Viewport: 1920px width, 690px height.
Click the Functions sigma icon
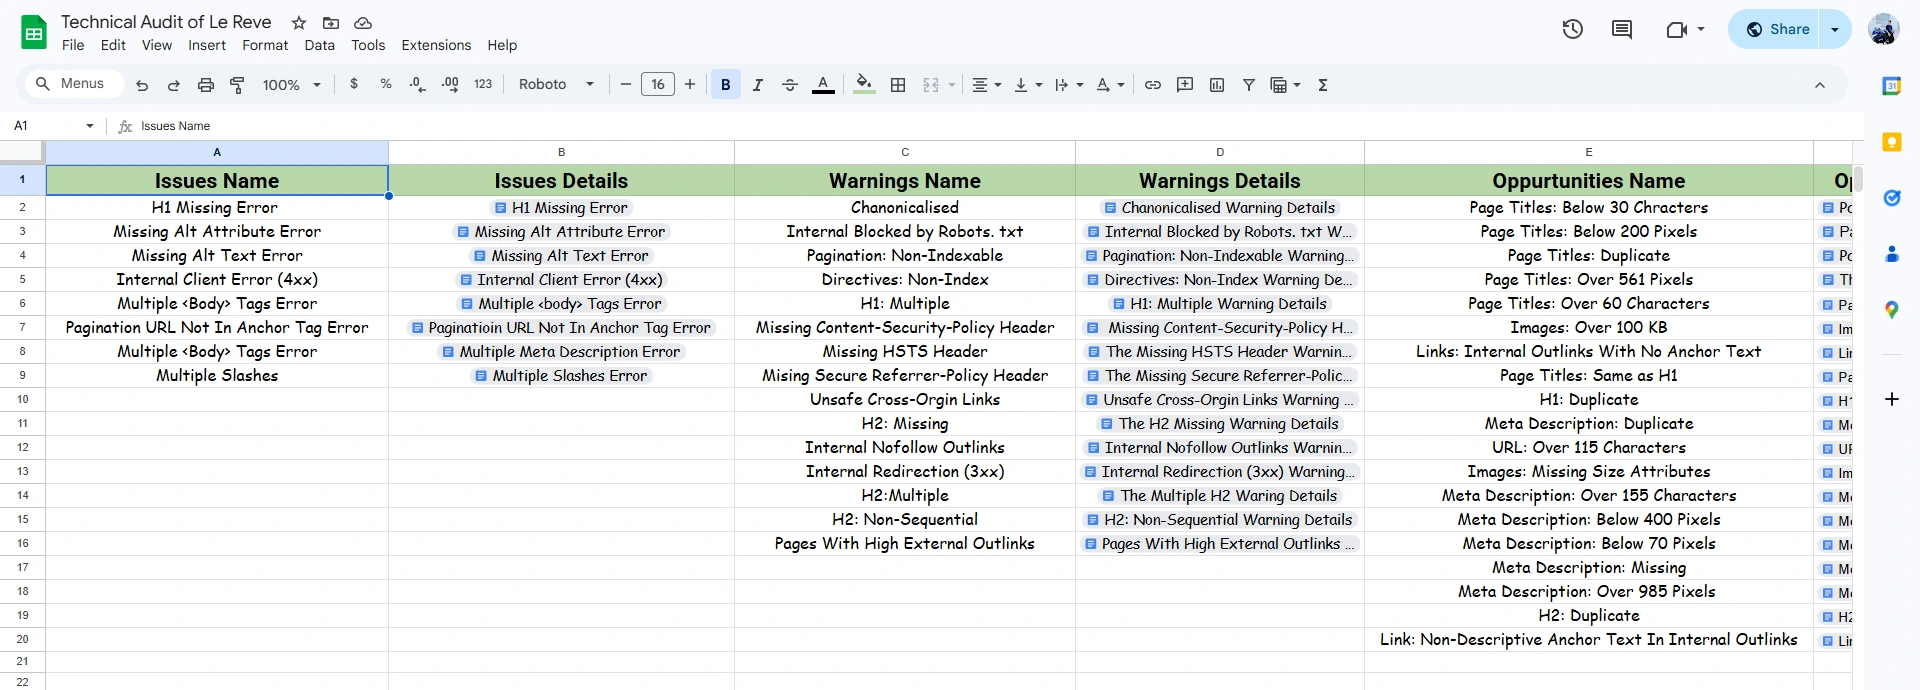(x=1323, y=85)
